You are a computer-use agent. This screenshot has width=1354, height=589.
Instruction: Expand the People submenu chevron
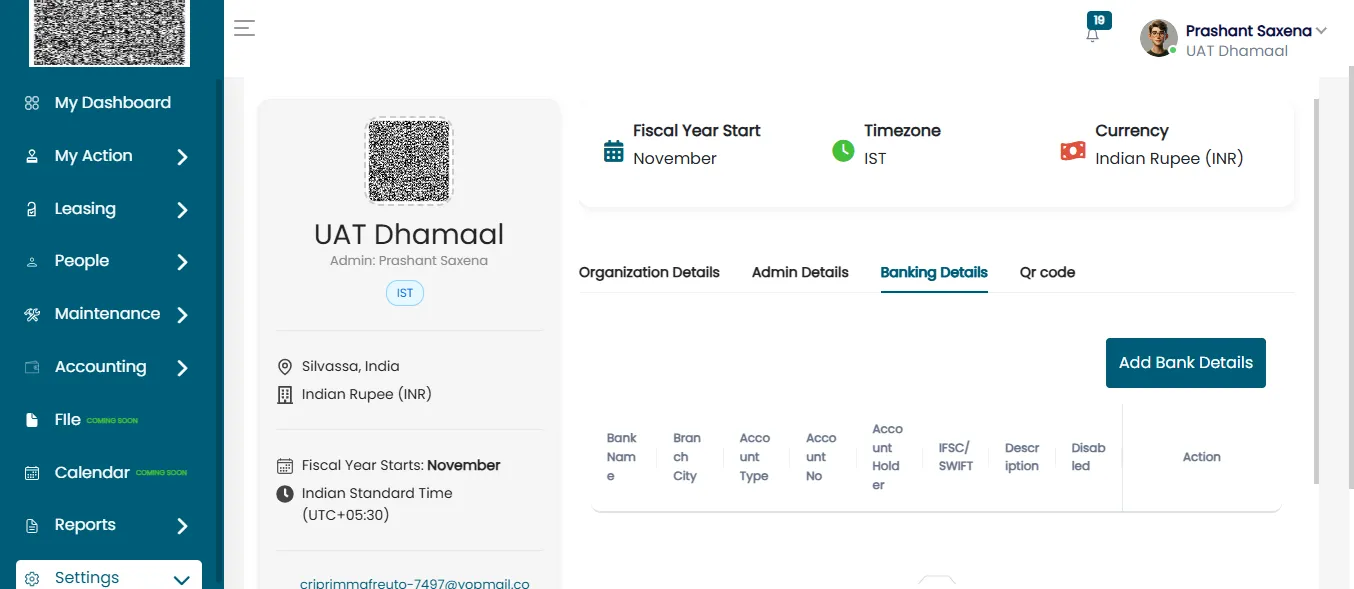point(182,262)
